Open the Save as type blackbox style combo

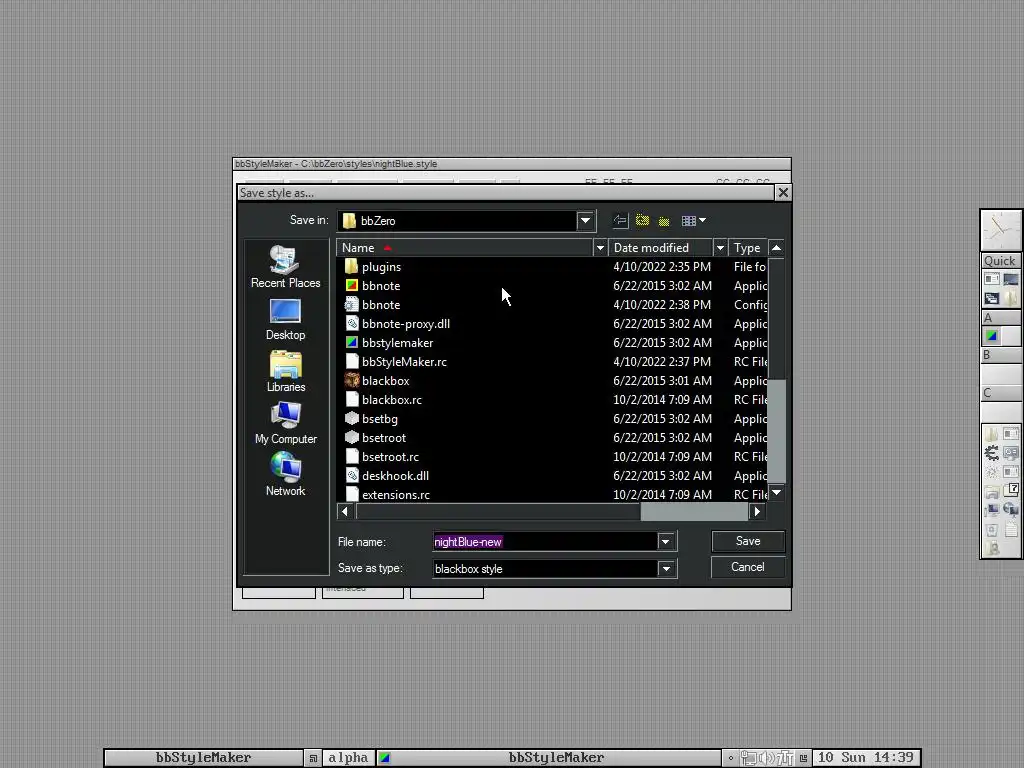click(554, 569)
